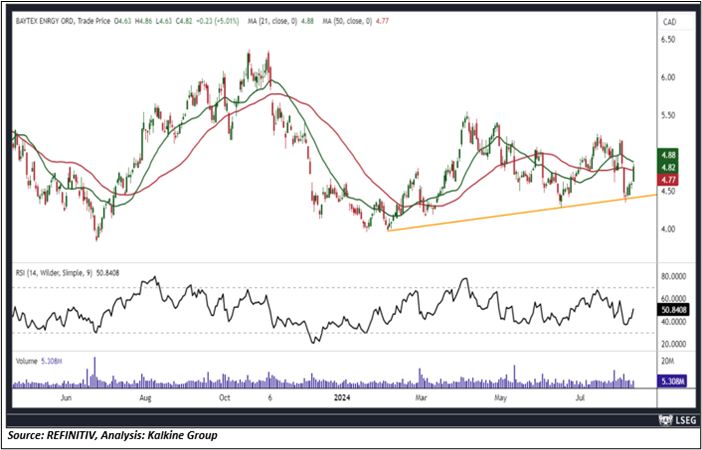This screenshot has width=702, height=450.
Task: Click the Jul date label on time axis
Action: (581, 397)
